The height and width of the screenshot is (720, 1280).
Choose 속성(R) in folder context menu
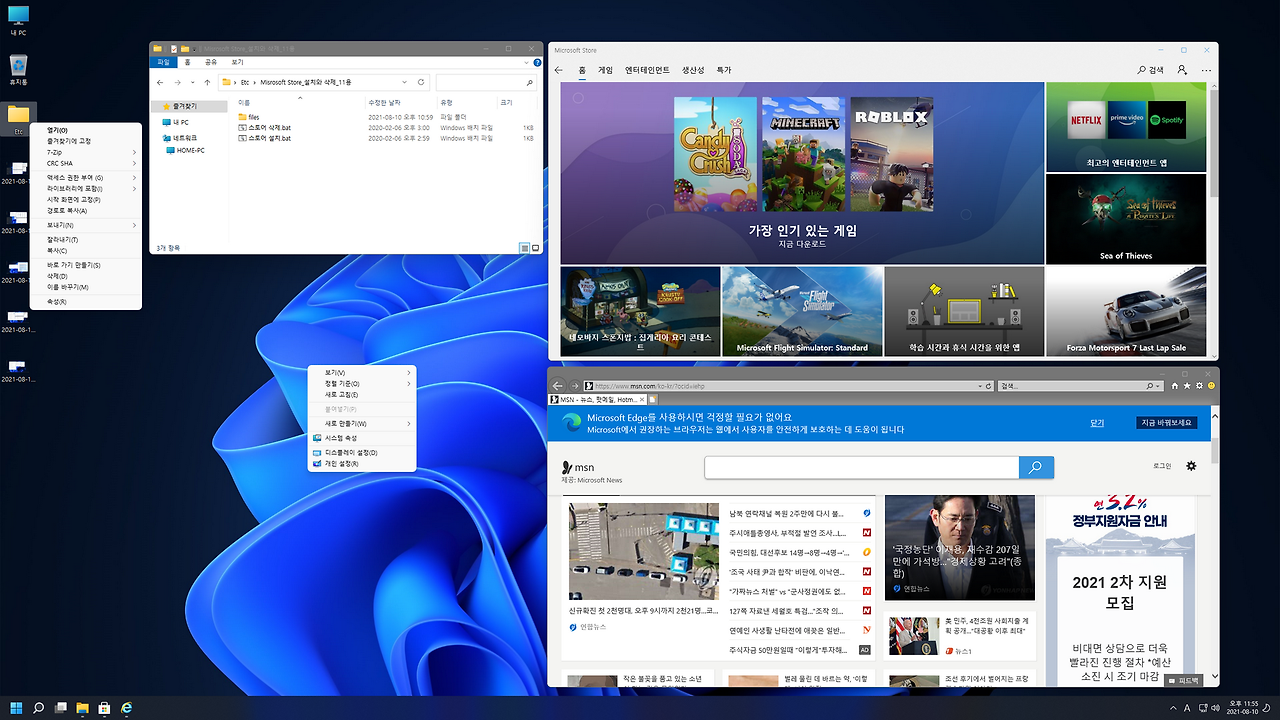point(86,301)
